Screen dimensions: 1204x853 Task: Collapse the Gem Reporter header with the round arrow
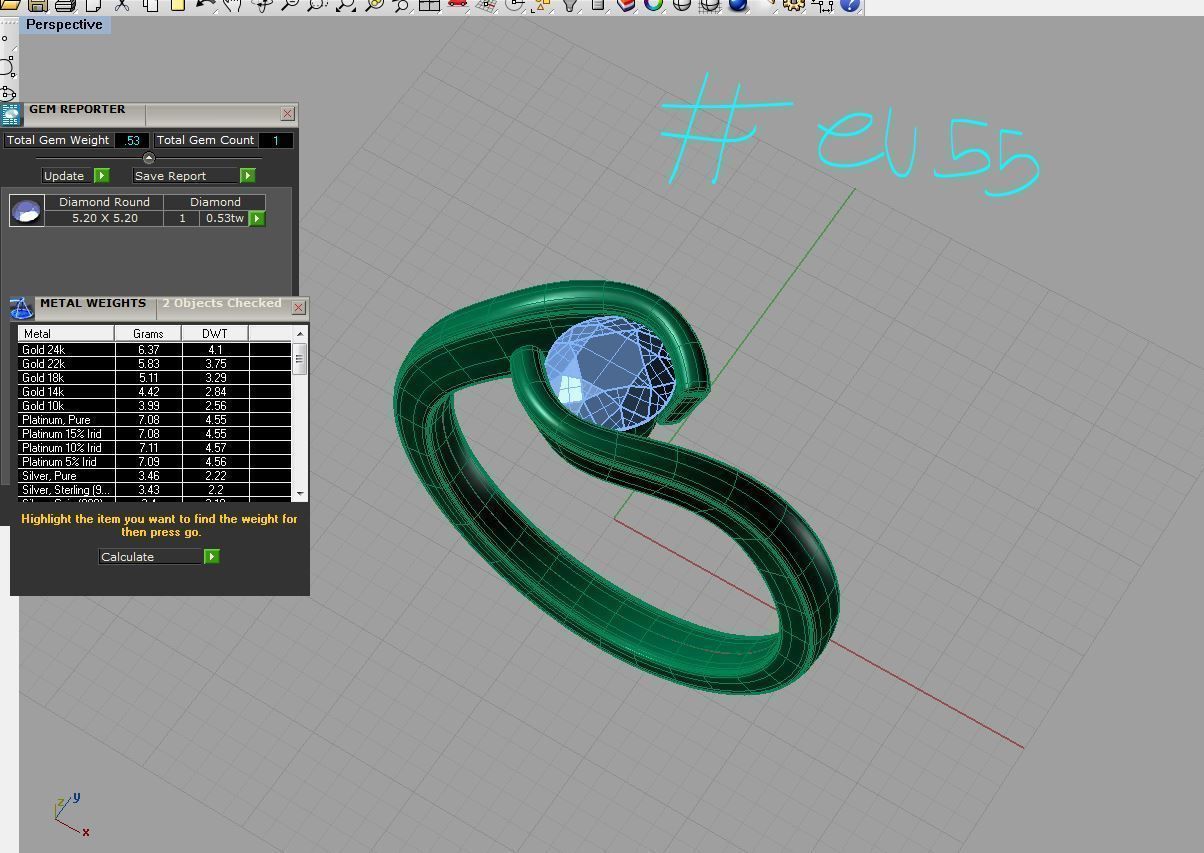click(149, 158)
